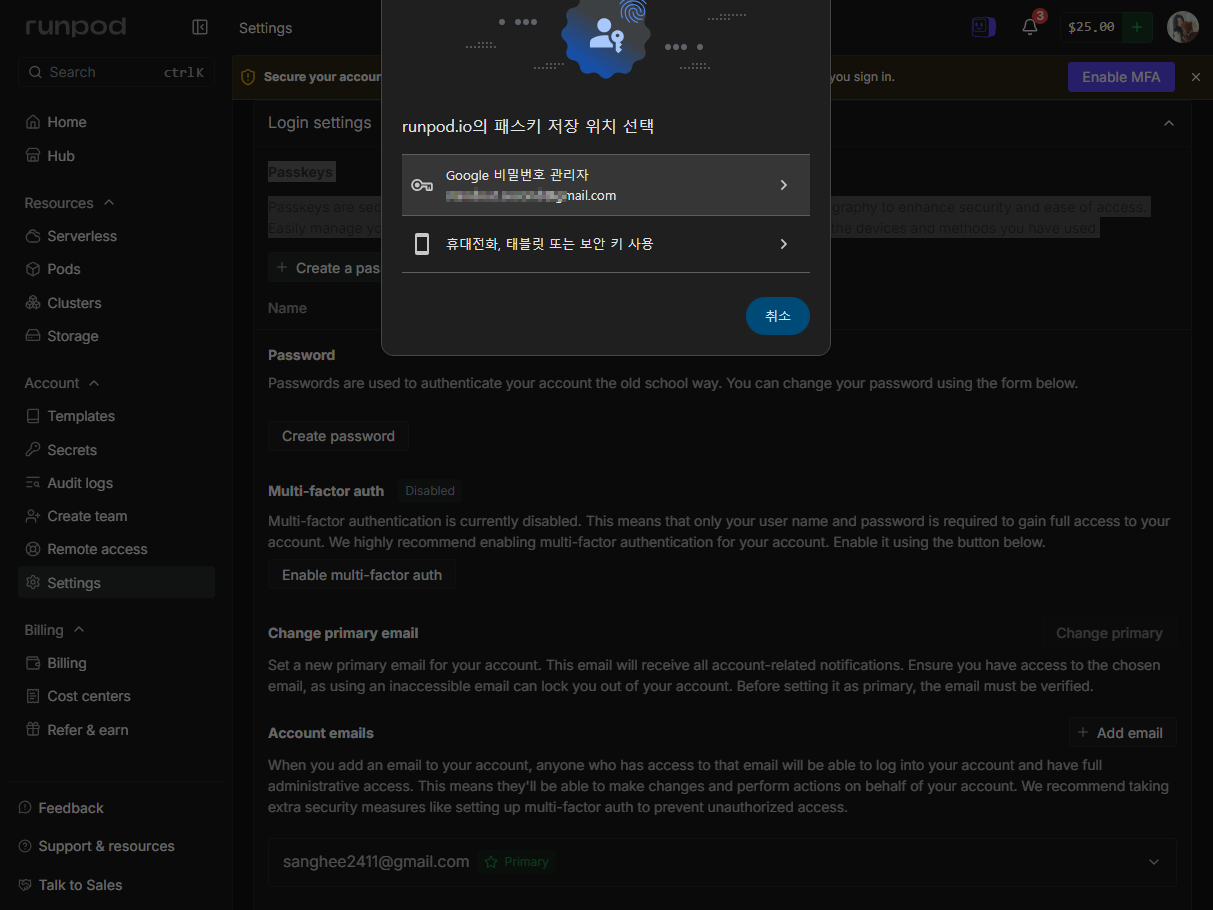Click the Account emails heading

321,733
